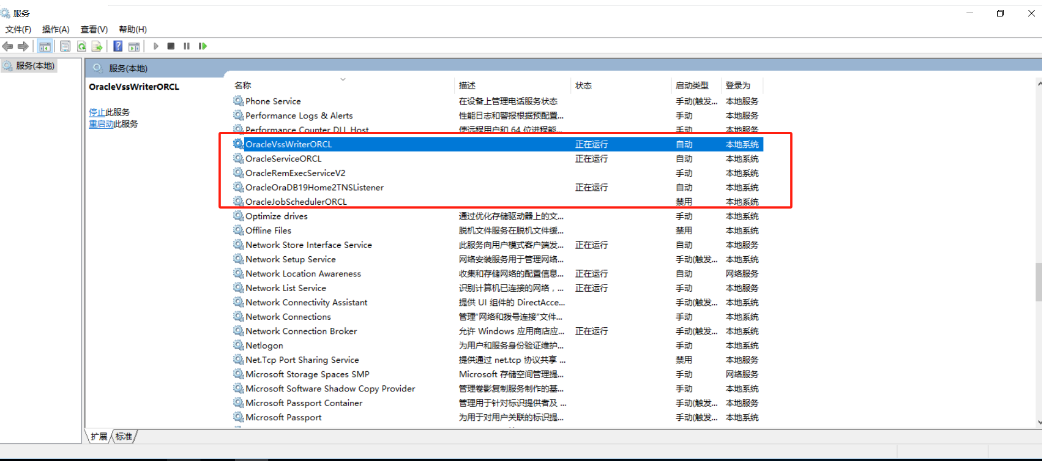Viewport: 1042px width, 461px height.
Task: Click gear icon of Network List Service row
Action: [239, 288]
